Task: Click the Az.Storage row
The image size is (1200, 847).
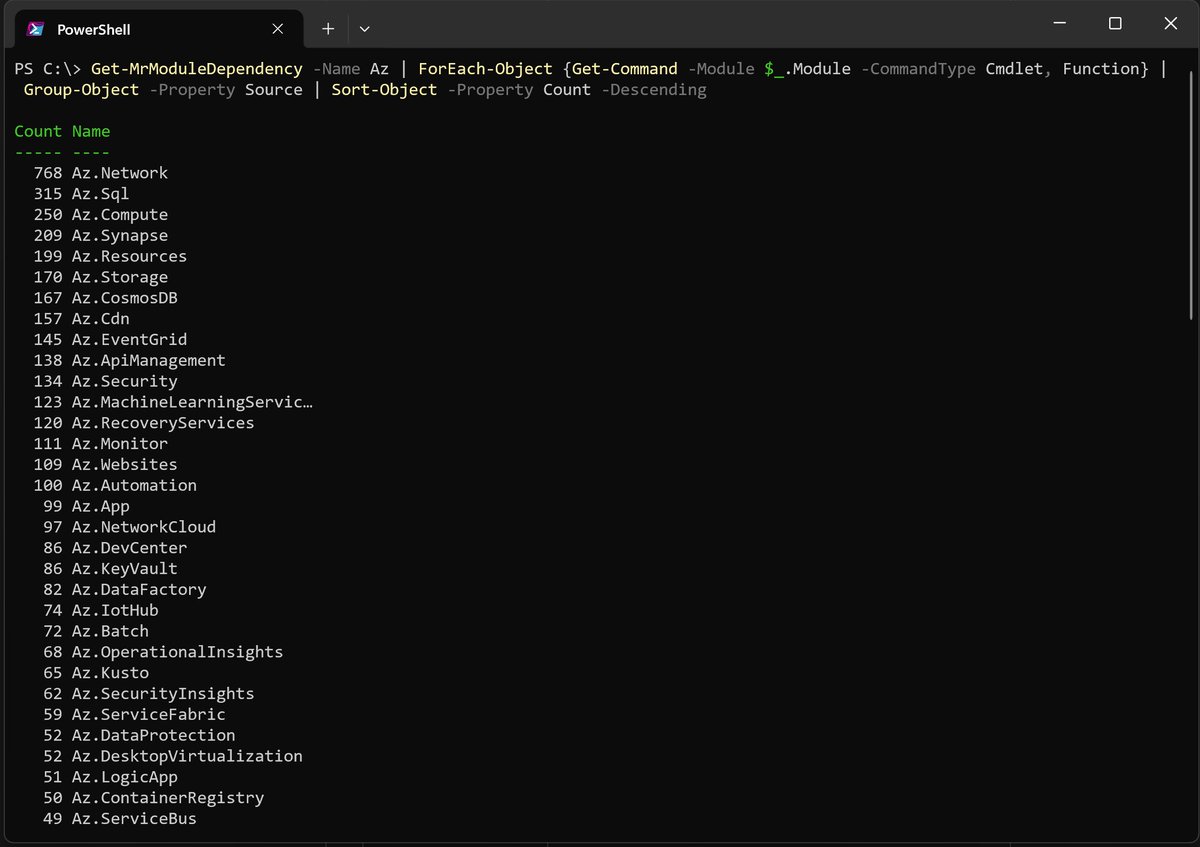Action: [101, 277]
